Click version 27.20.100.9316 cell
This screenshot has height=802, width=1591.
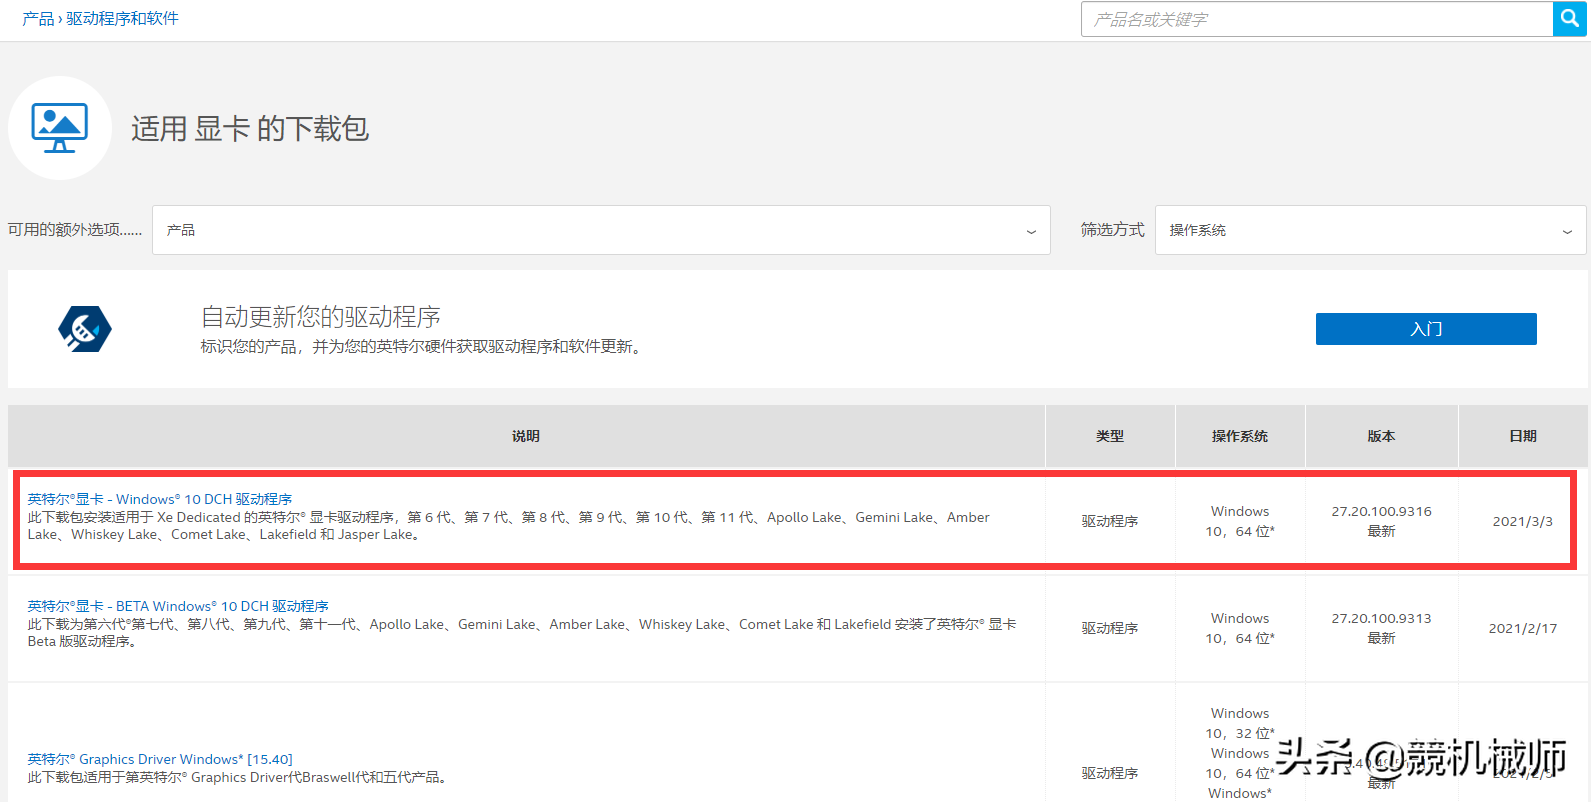pyautogui.click(x=1381, y=521)
